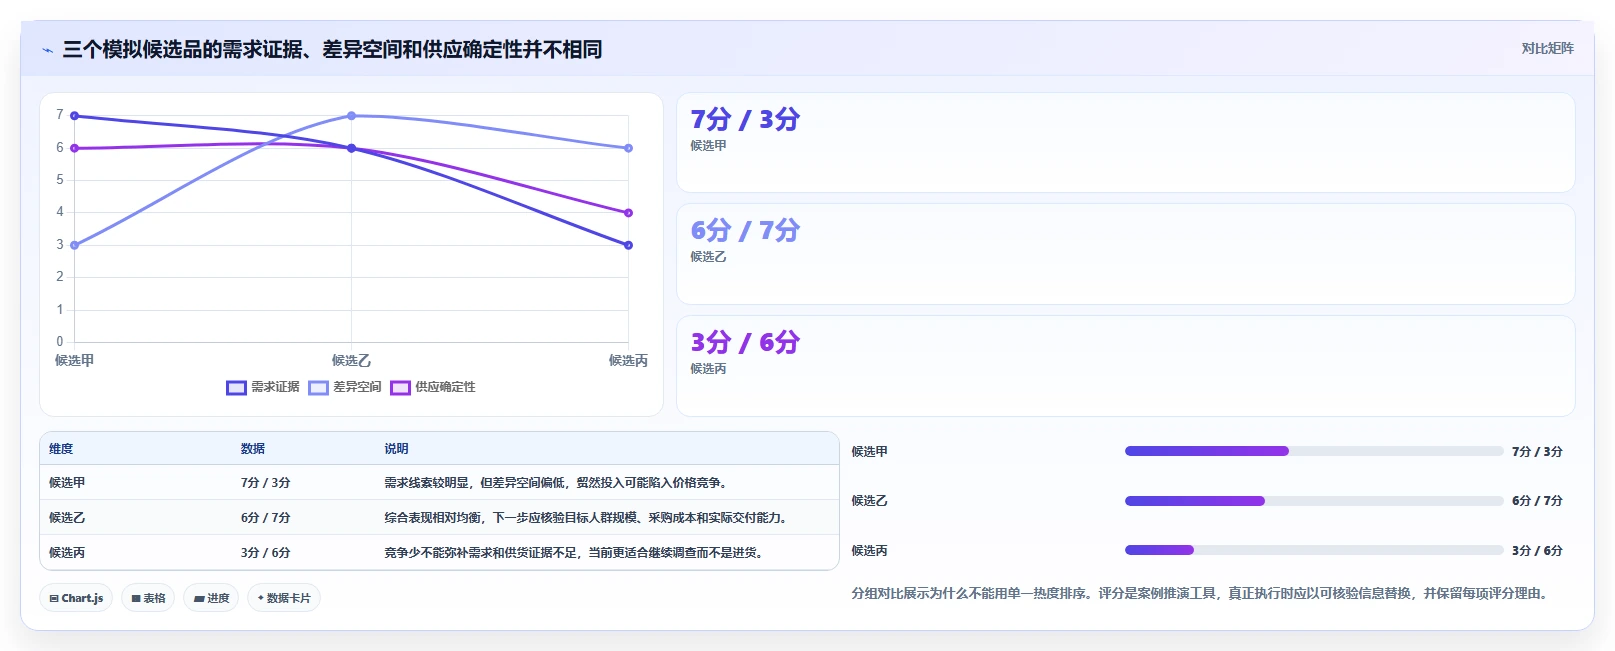Click the 需求证据 legend color box

pos(236,388)
